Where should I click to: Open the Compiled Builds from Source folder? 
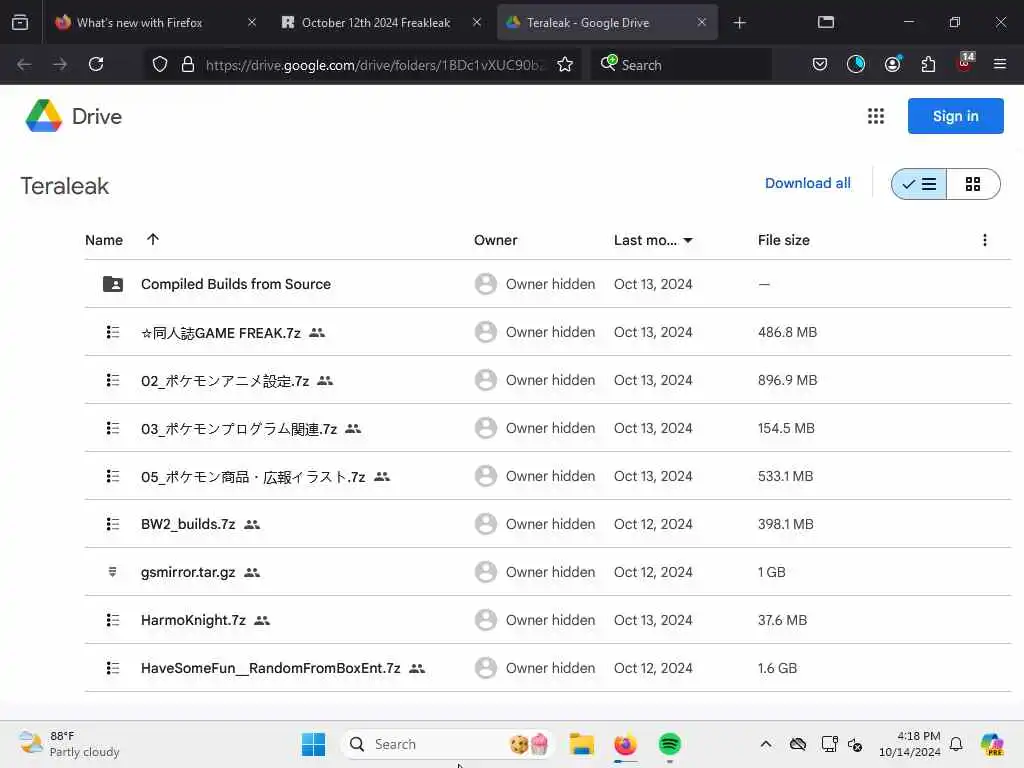click(x=236, y=284)
